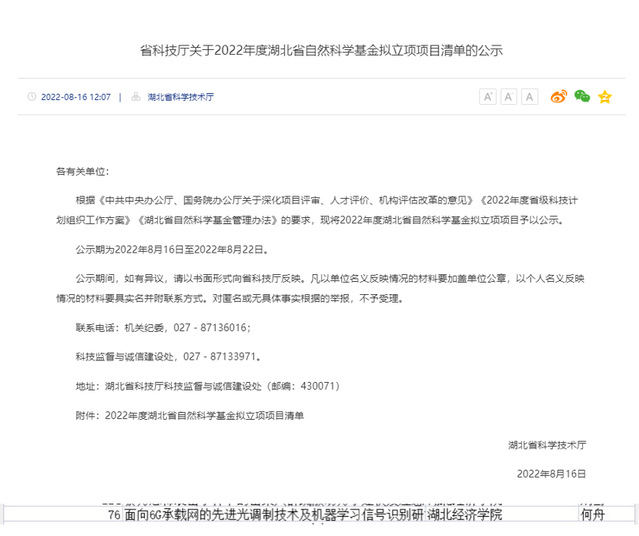
Task: Click the signature date 2022年8月16日
Action: coord(563,472)
